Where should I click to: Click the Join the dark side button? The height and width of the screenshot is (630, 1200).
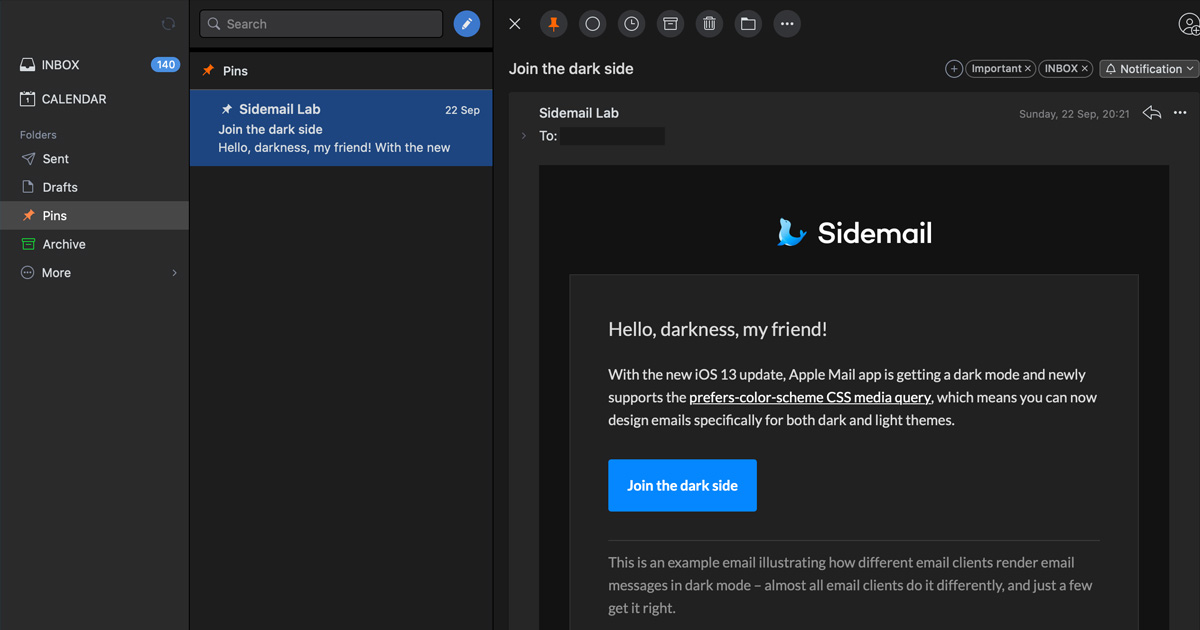coord(682,485)
